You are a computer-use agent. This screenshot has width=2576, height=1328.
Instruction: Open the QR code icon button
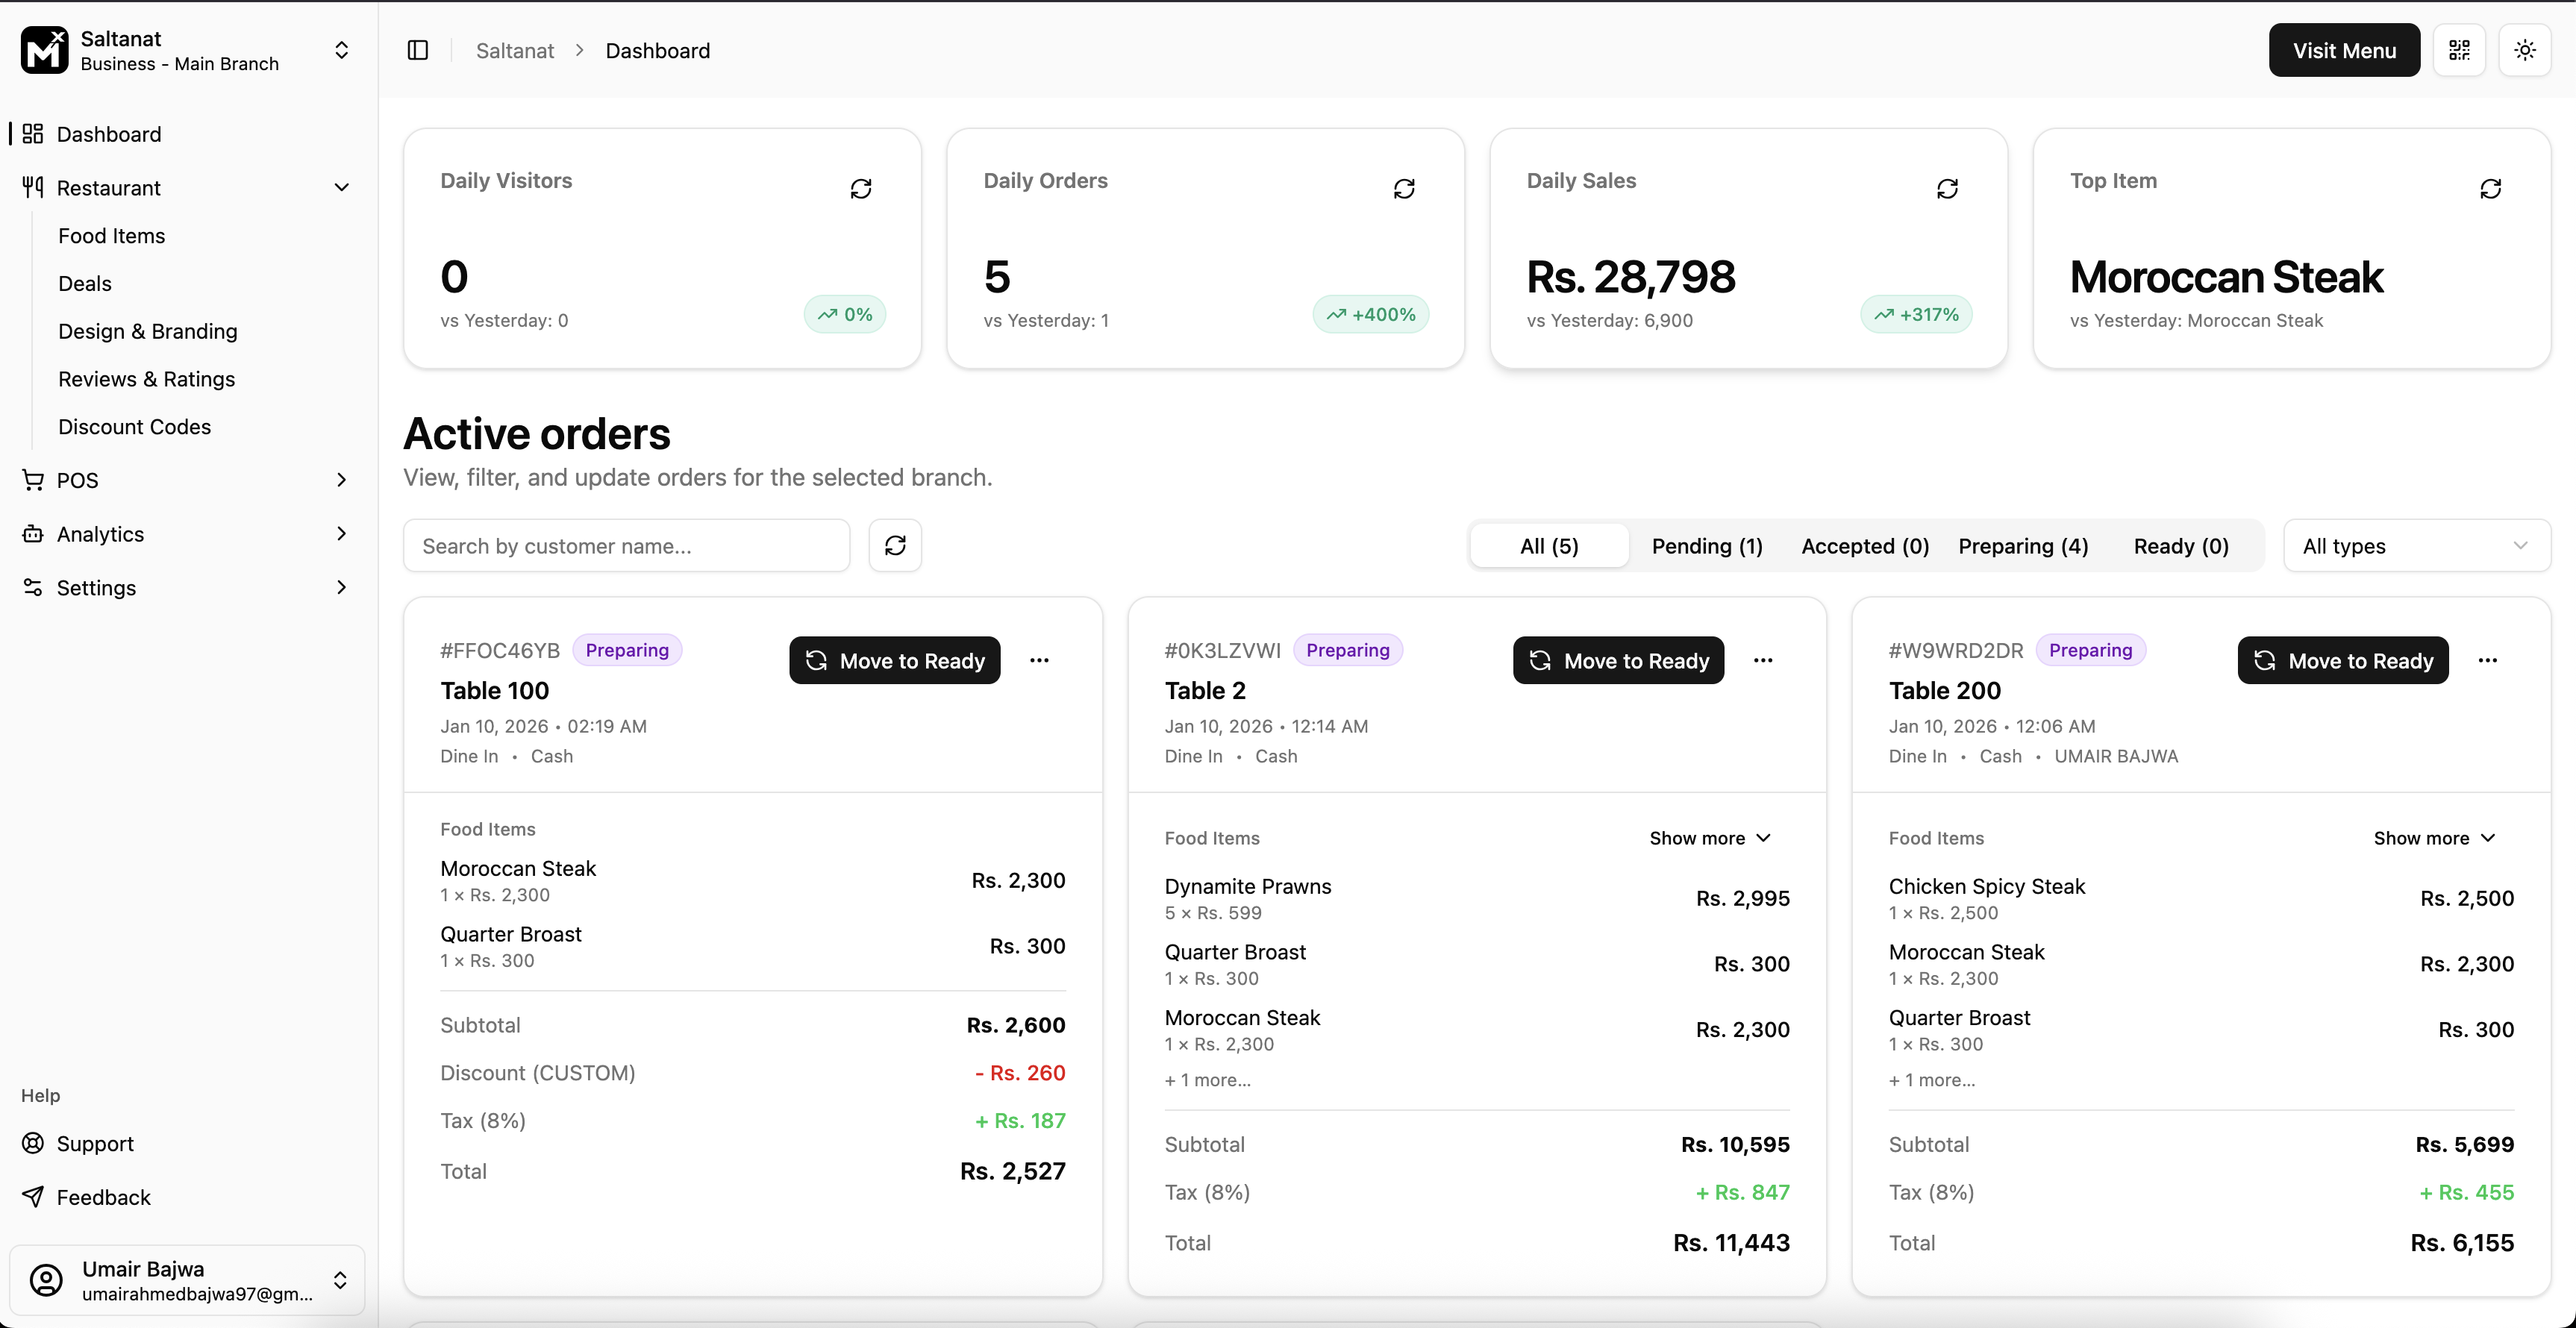[2459, 50]
